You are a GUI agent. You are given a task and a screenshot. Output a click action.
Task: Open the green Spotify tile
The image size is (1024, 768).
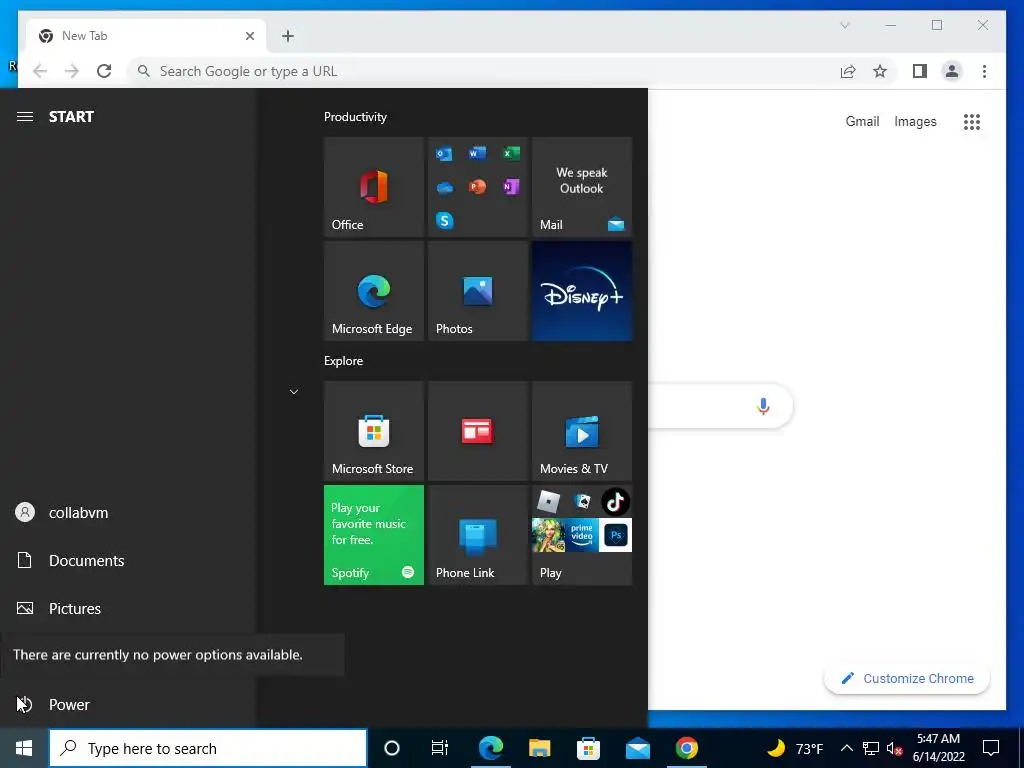(374, 535)
